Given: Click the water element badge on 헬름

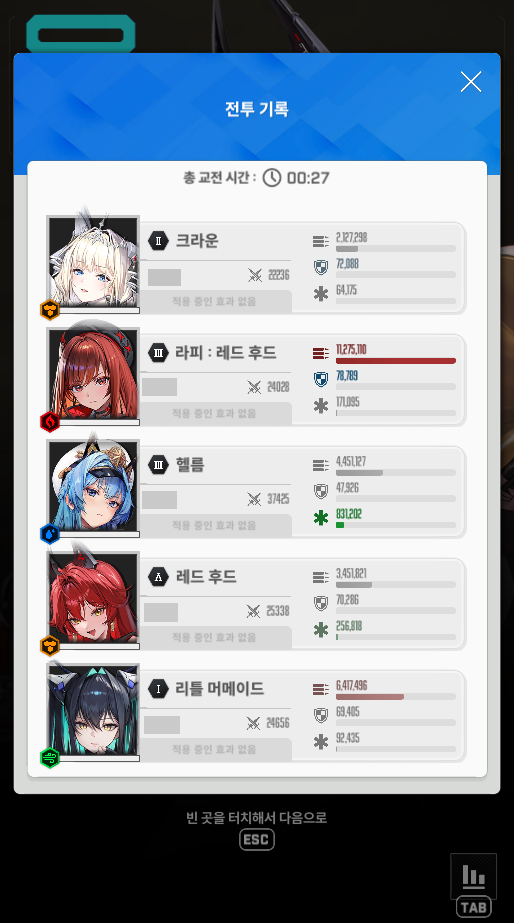Looking at the screenshot, I should [49, 533].
